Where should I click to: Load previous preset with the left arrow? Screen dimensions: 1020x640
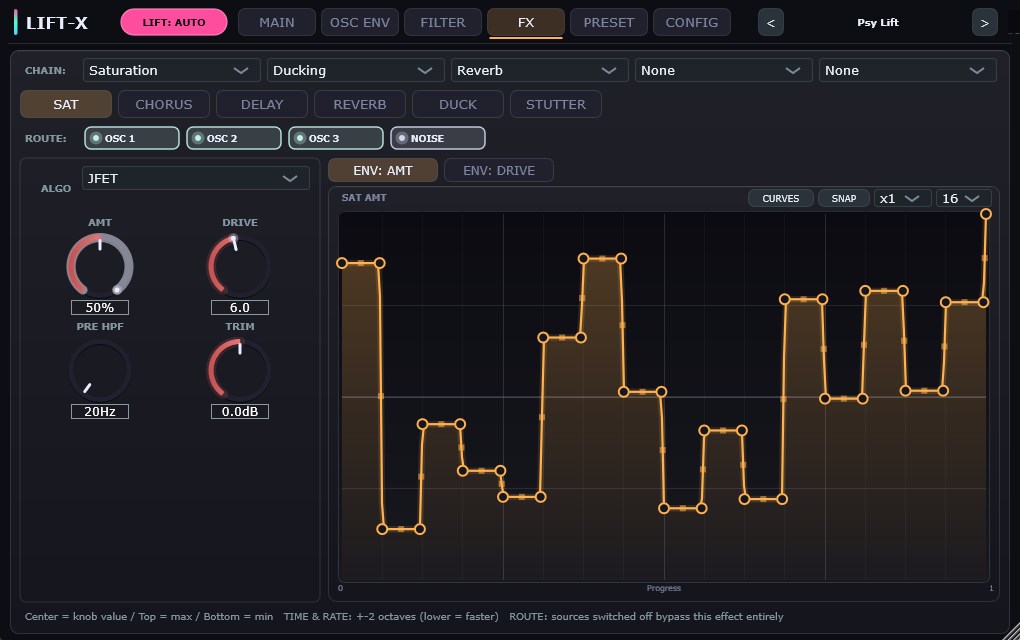click(x=771, y=23)
